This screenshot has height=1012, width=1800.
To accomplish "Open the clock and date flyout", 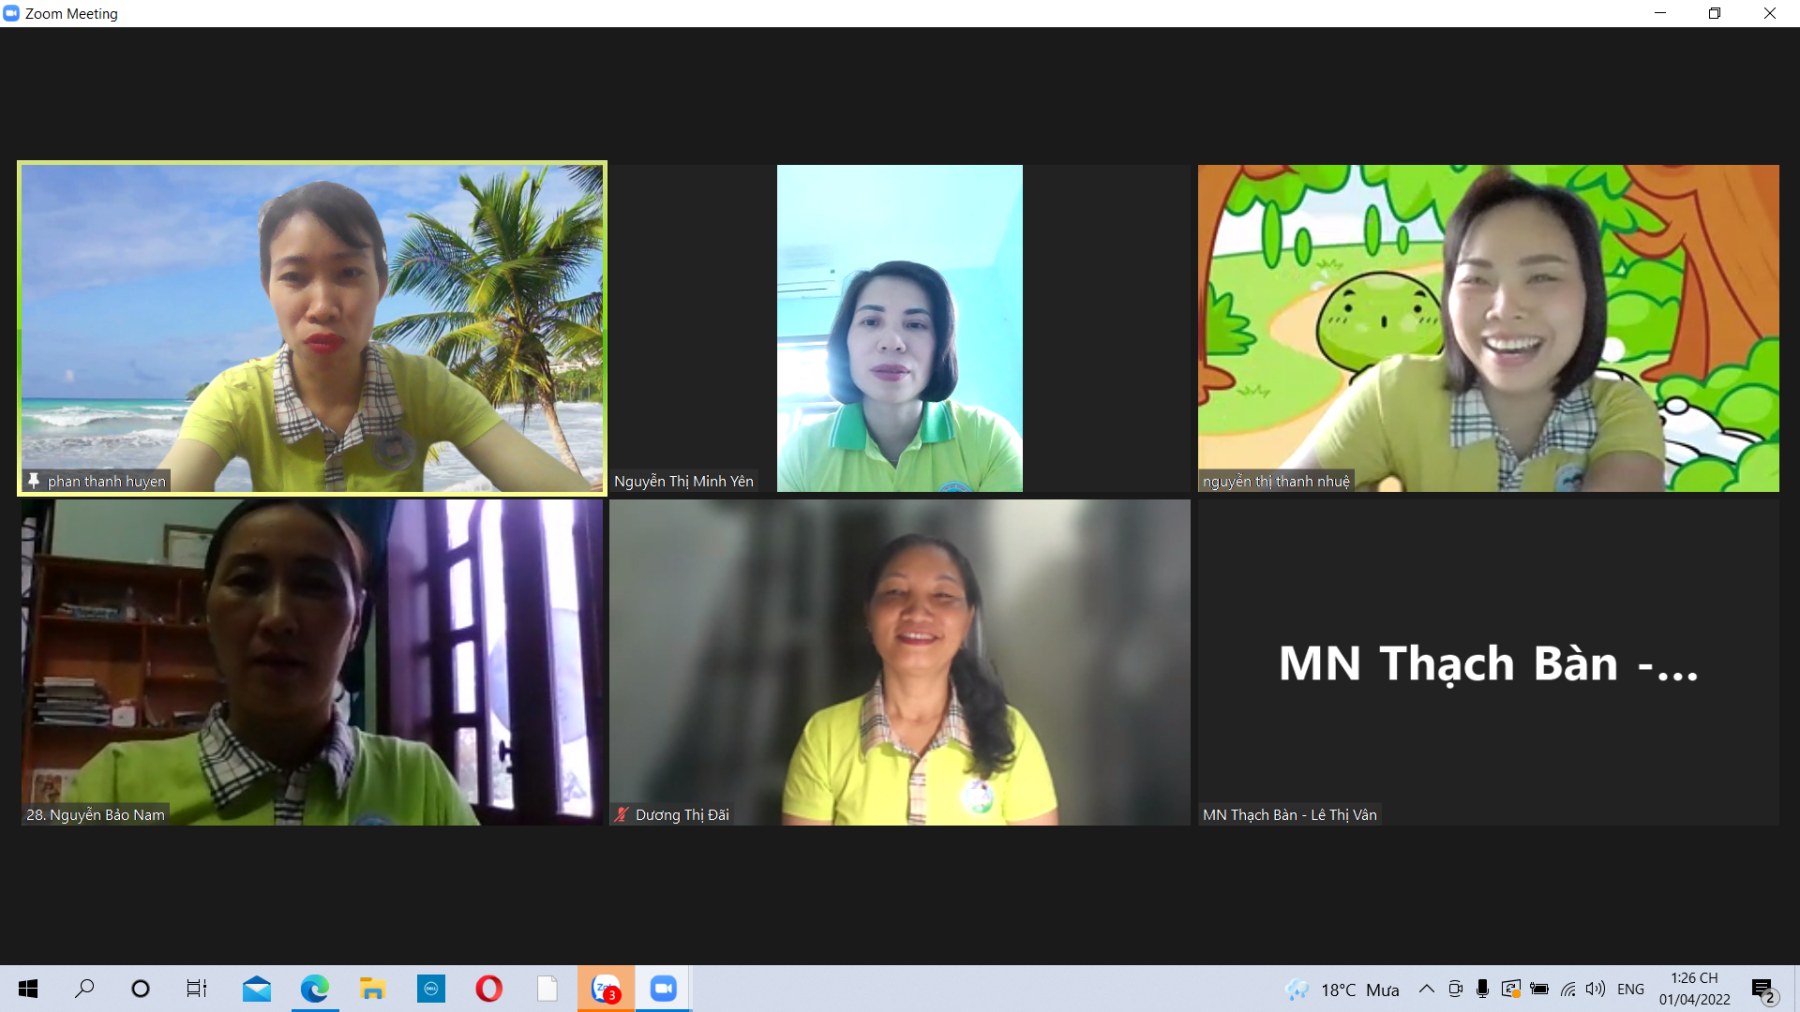I will [1694, 989].
